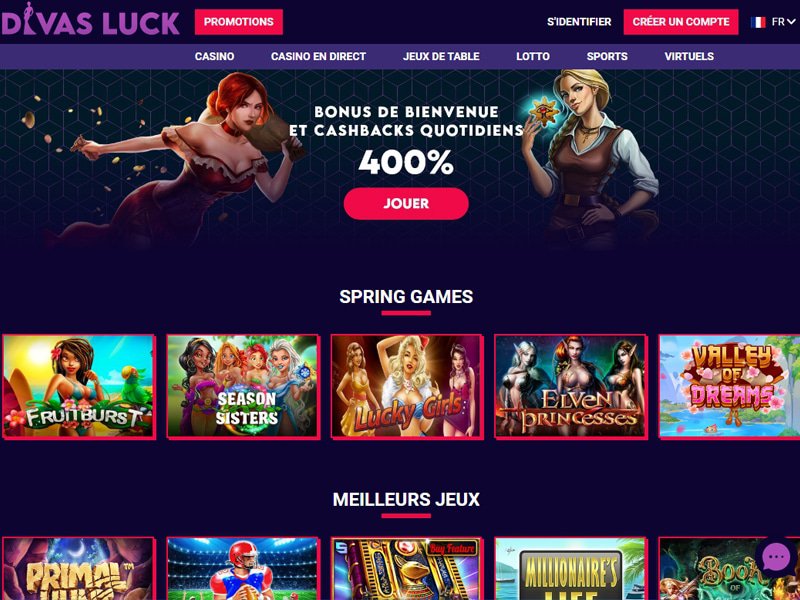Click the Promotions button
Screen dimensions: 800x600
(x=239, y=22)
